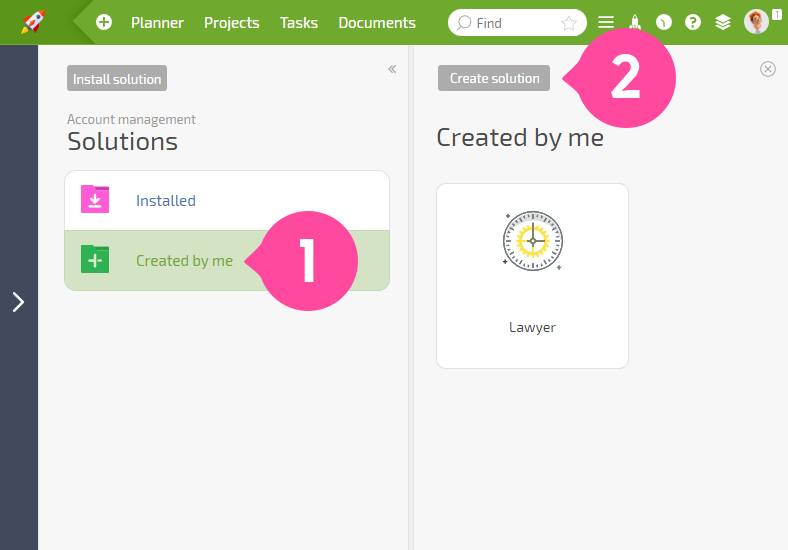Click the Account management breadcrumb text
This screenshot has height=550, width=788.
(132, 120)
